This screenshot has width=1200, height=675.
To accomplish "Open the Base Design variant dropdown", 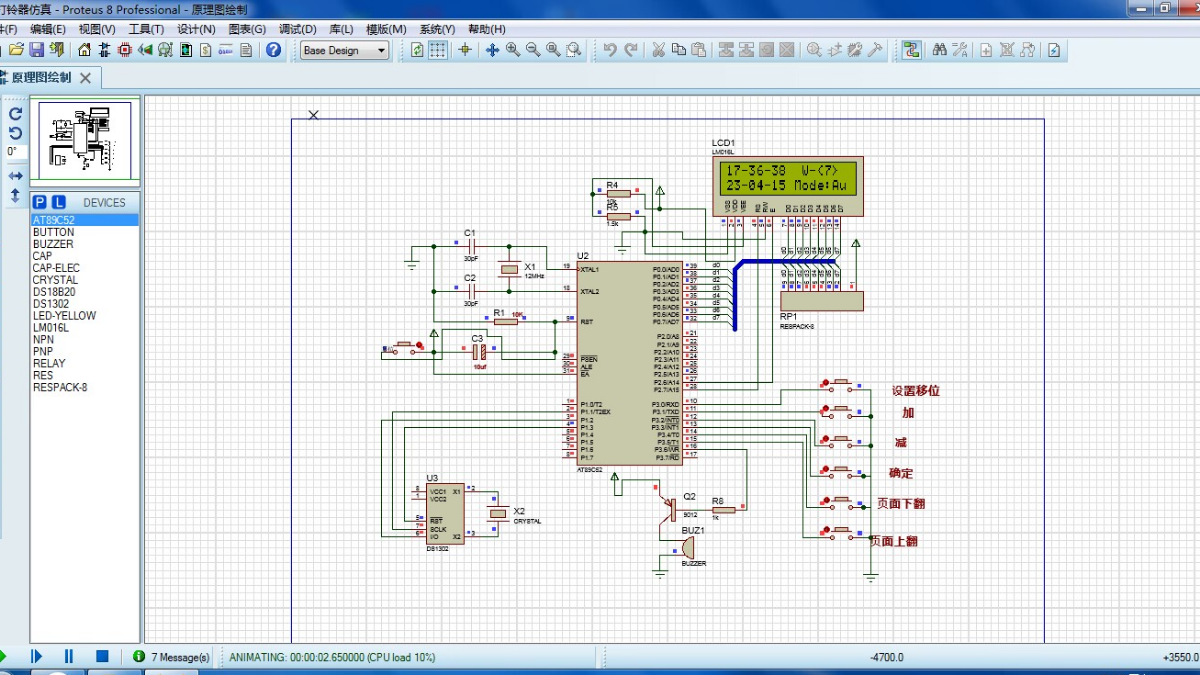I will [345, 50].
